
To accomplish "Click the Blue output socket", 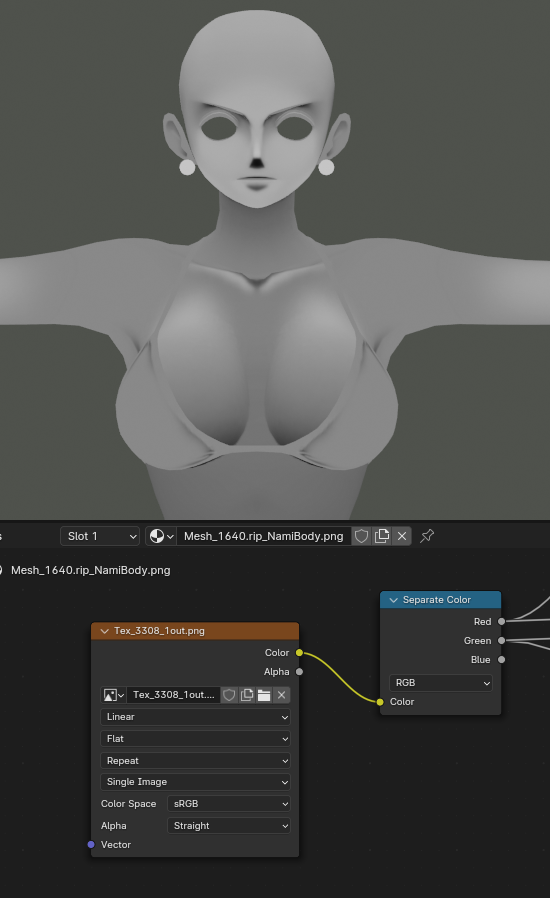I will (501, 659).
